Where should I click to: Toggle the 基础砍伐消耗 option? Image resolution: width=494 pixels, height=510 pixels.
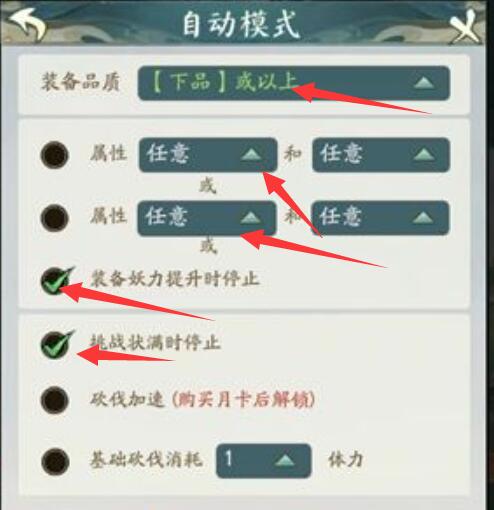55,462
